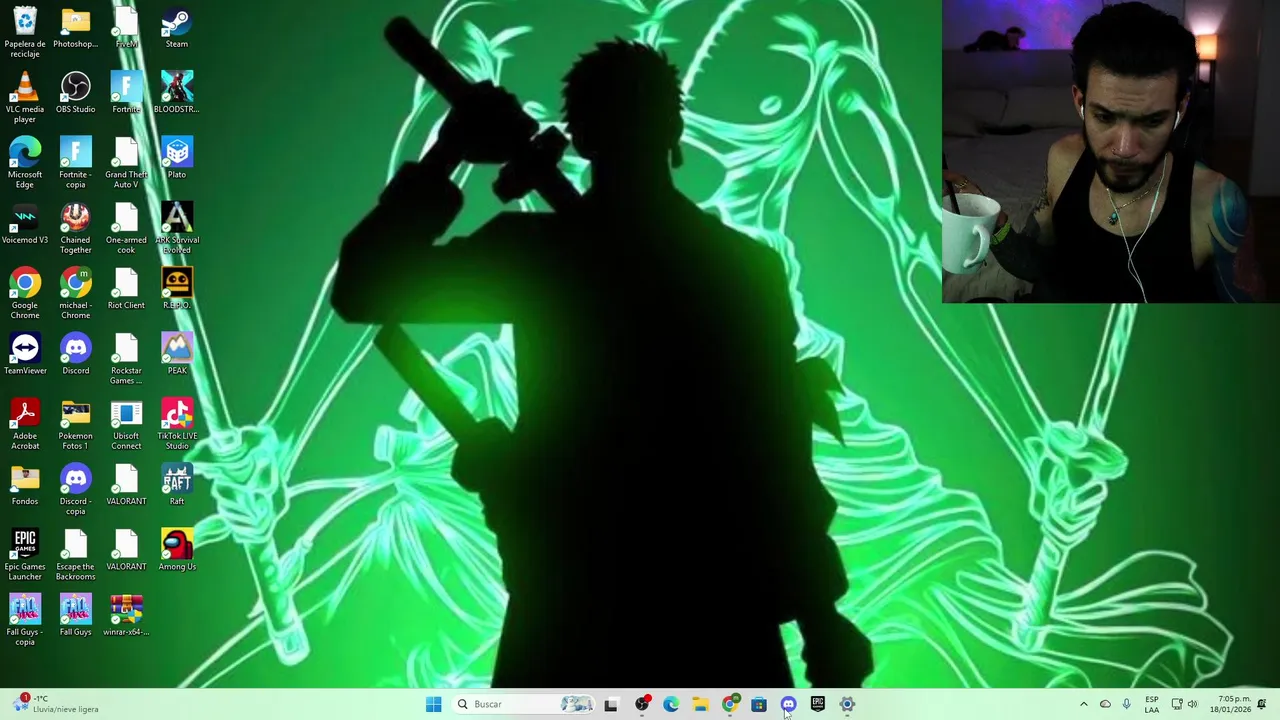Open Microsoft Edge desktop shortcut
The height and width of the screenshot is (720, 1280).
(25, 163)
